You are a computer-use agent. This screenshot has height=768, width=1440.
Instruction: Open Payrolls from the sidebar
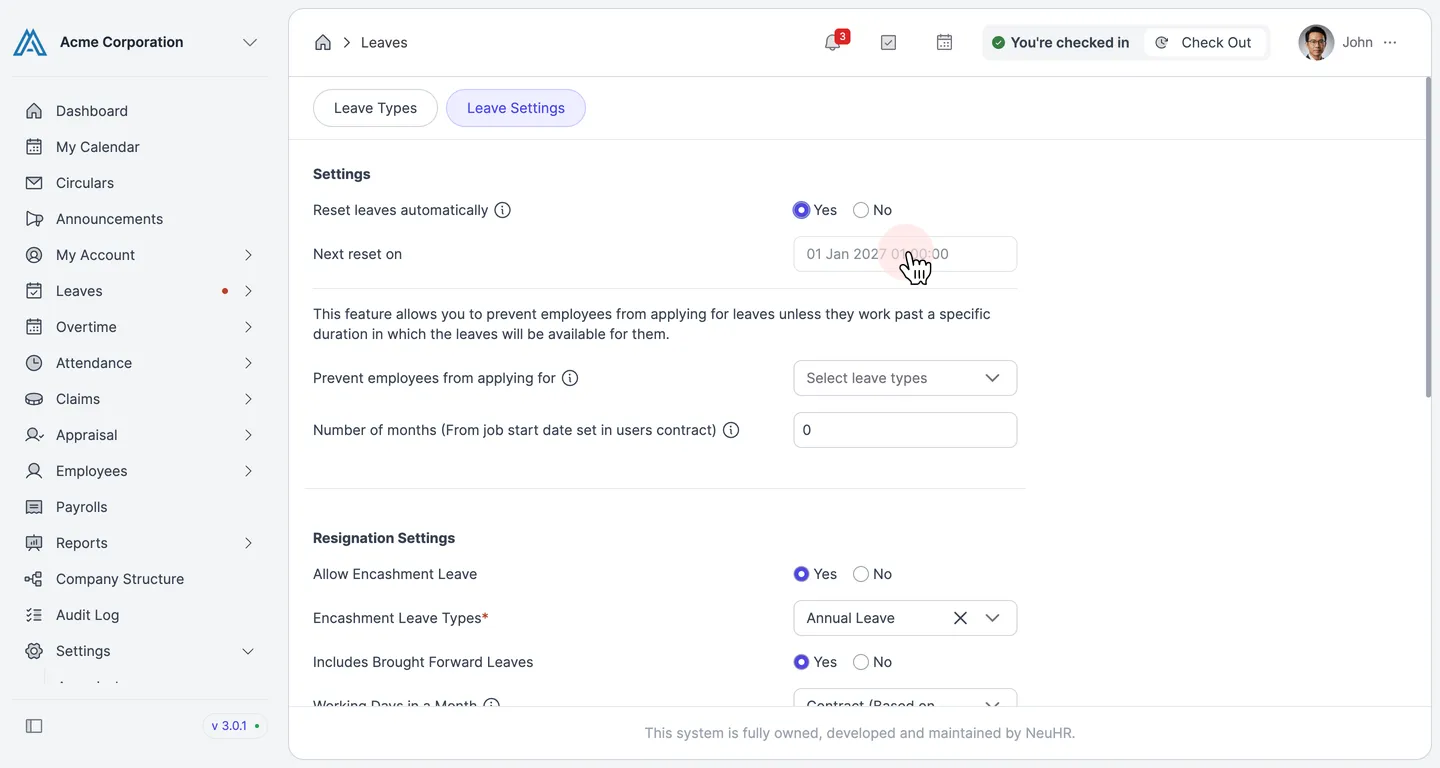point(140,507)
